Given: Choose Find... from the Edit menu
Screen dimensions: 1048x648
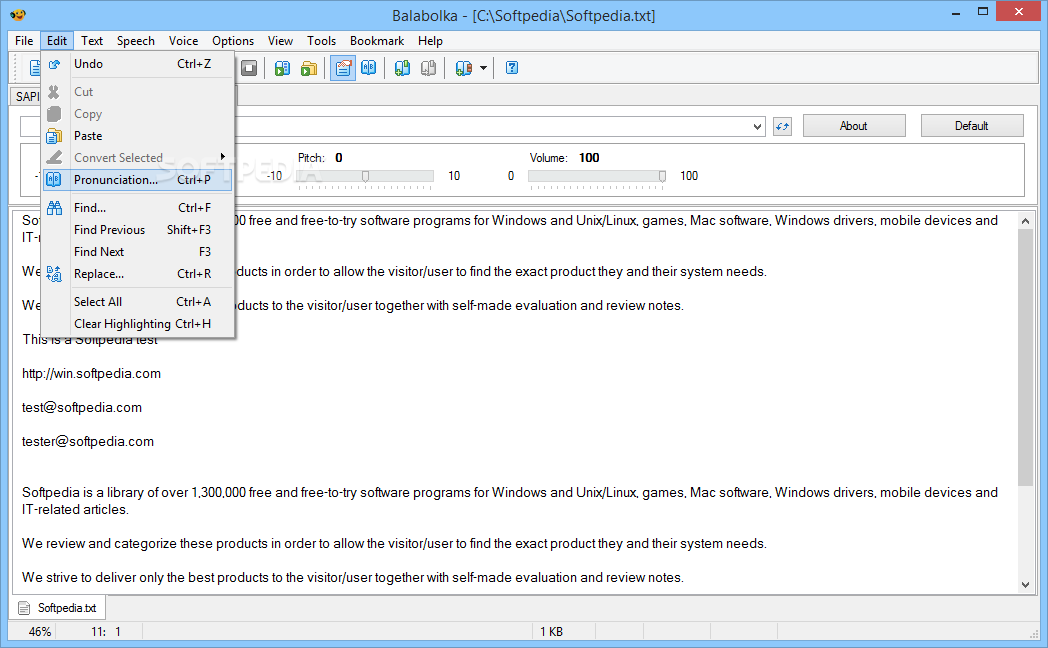Looking at the screenshot, I should pos(138,208).
